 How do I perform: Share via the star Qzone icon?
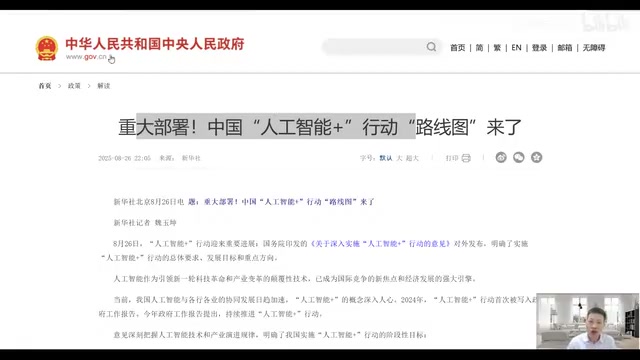[x=537, y=158]
